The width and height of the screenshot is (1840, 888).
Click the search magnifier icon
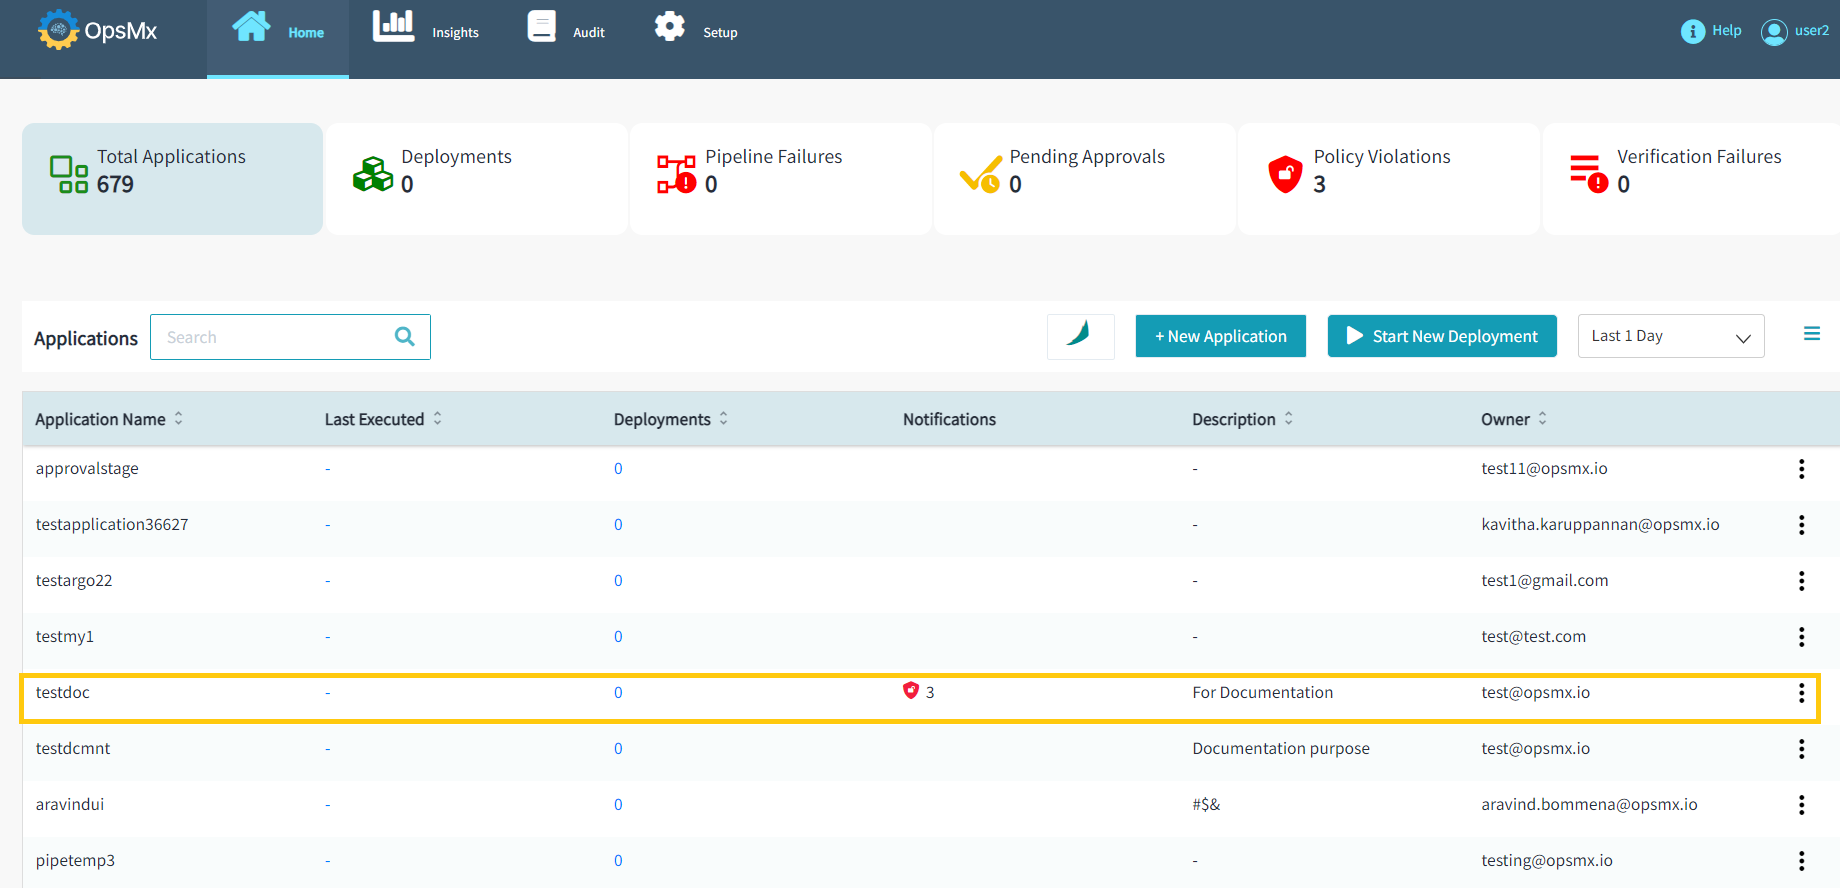(x=404, y=337)
